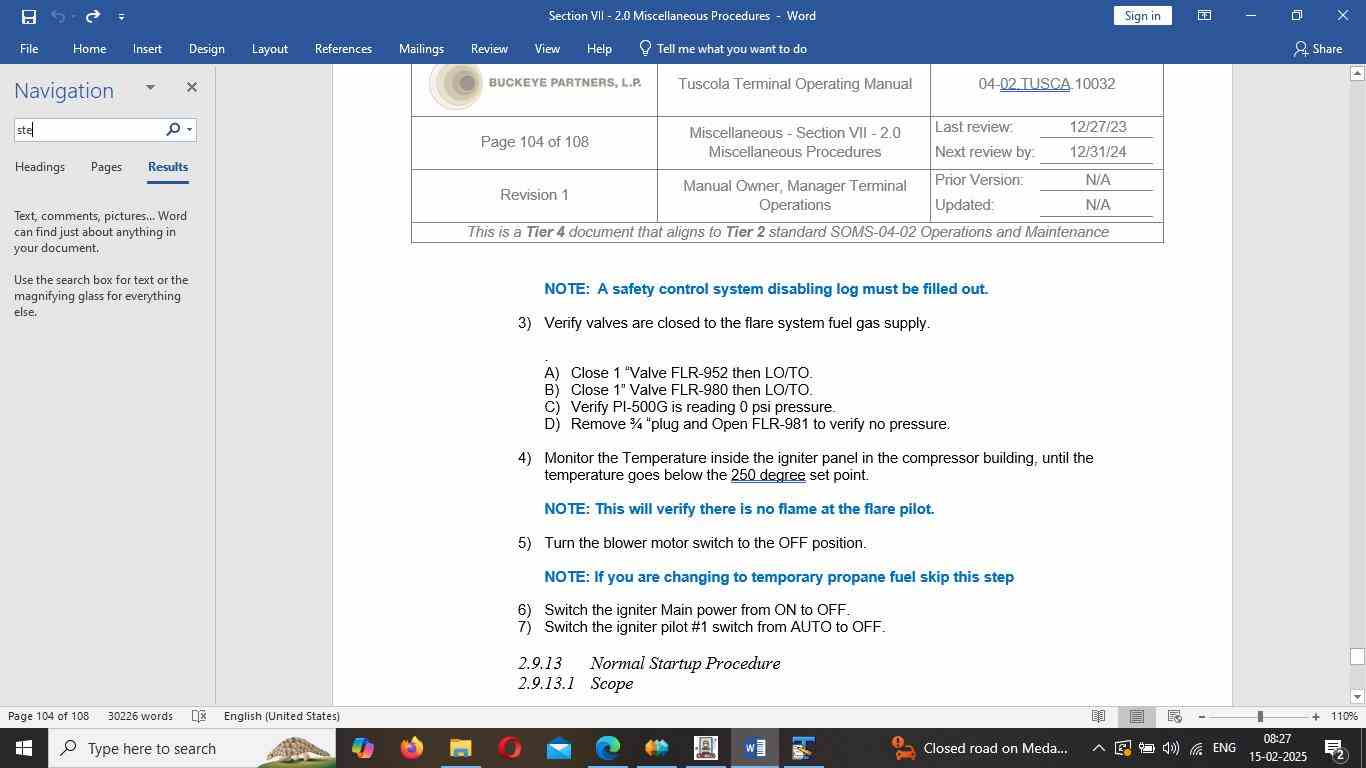
Task: Click the magnifying glass search icon
Action: pos(173,129)
